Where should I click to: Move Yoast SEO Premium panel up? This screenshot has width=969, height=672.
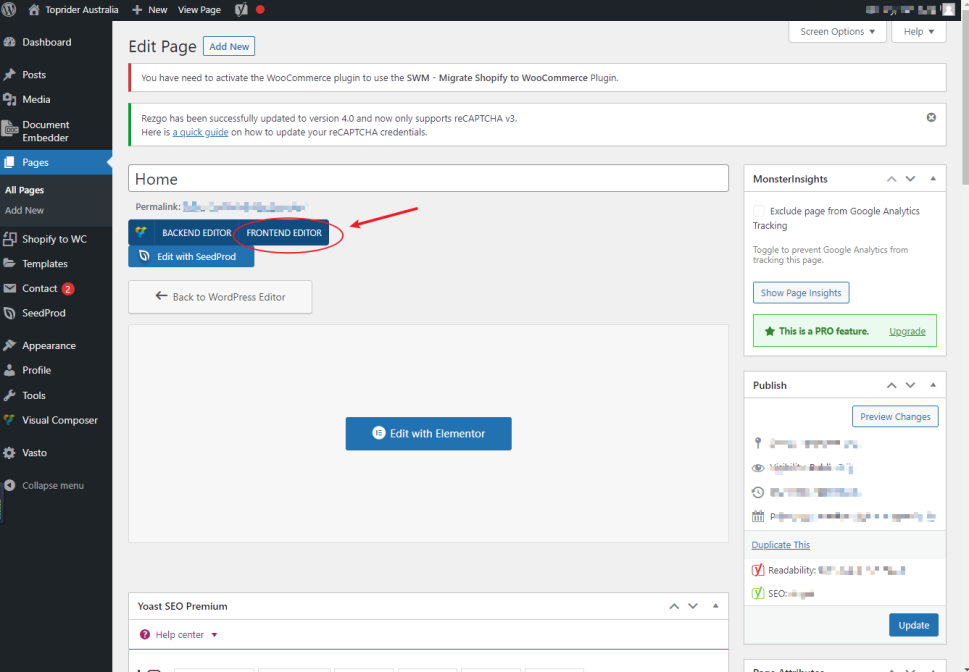click(x=674, y=606)
